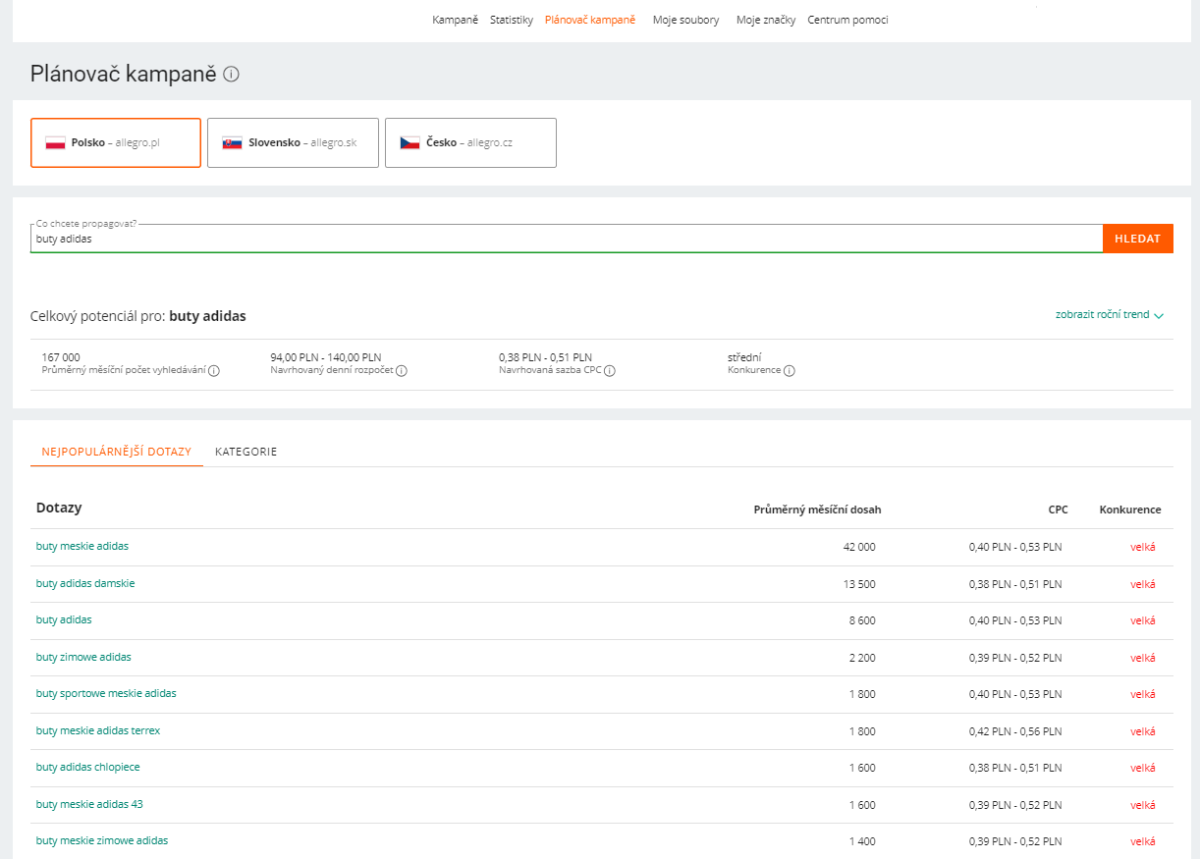
Task: Focus the Co chcete propagovat search field
Action: tap(566, 239)
